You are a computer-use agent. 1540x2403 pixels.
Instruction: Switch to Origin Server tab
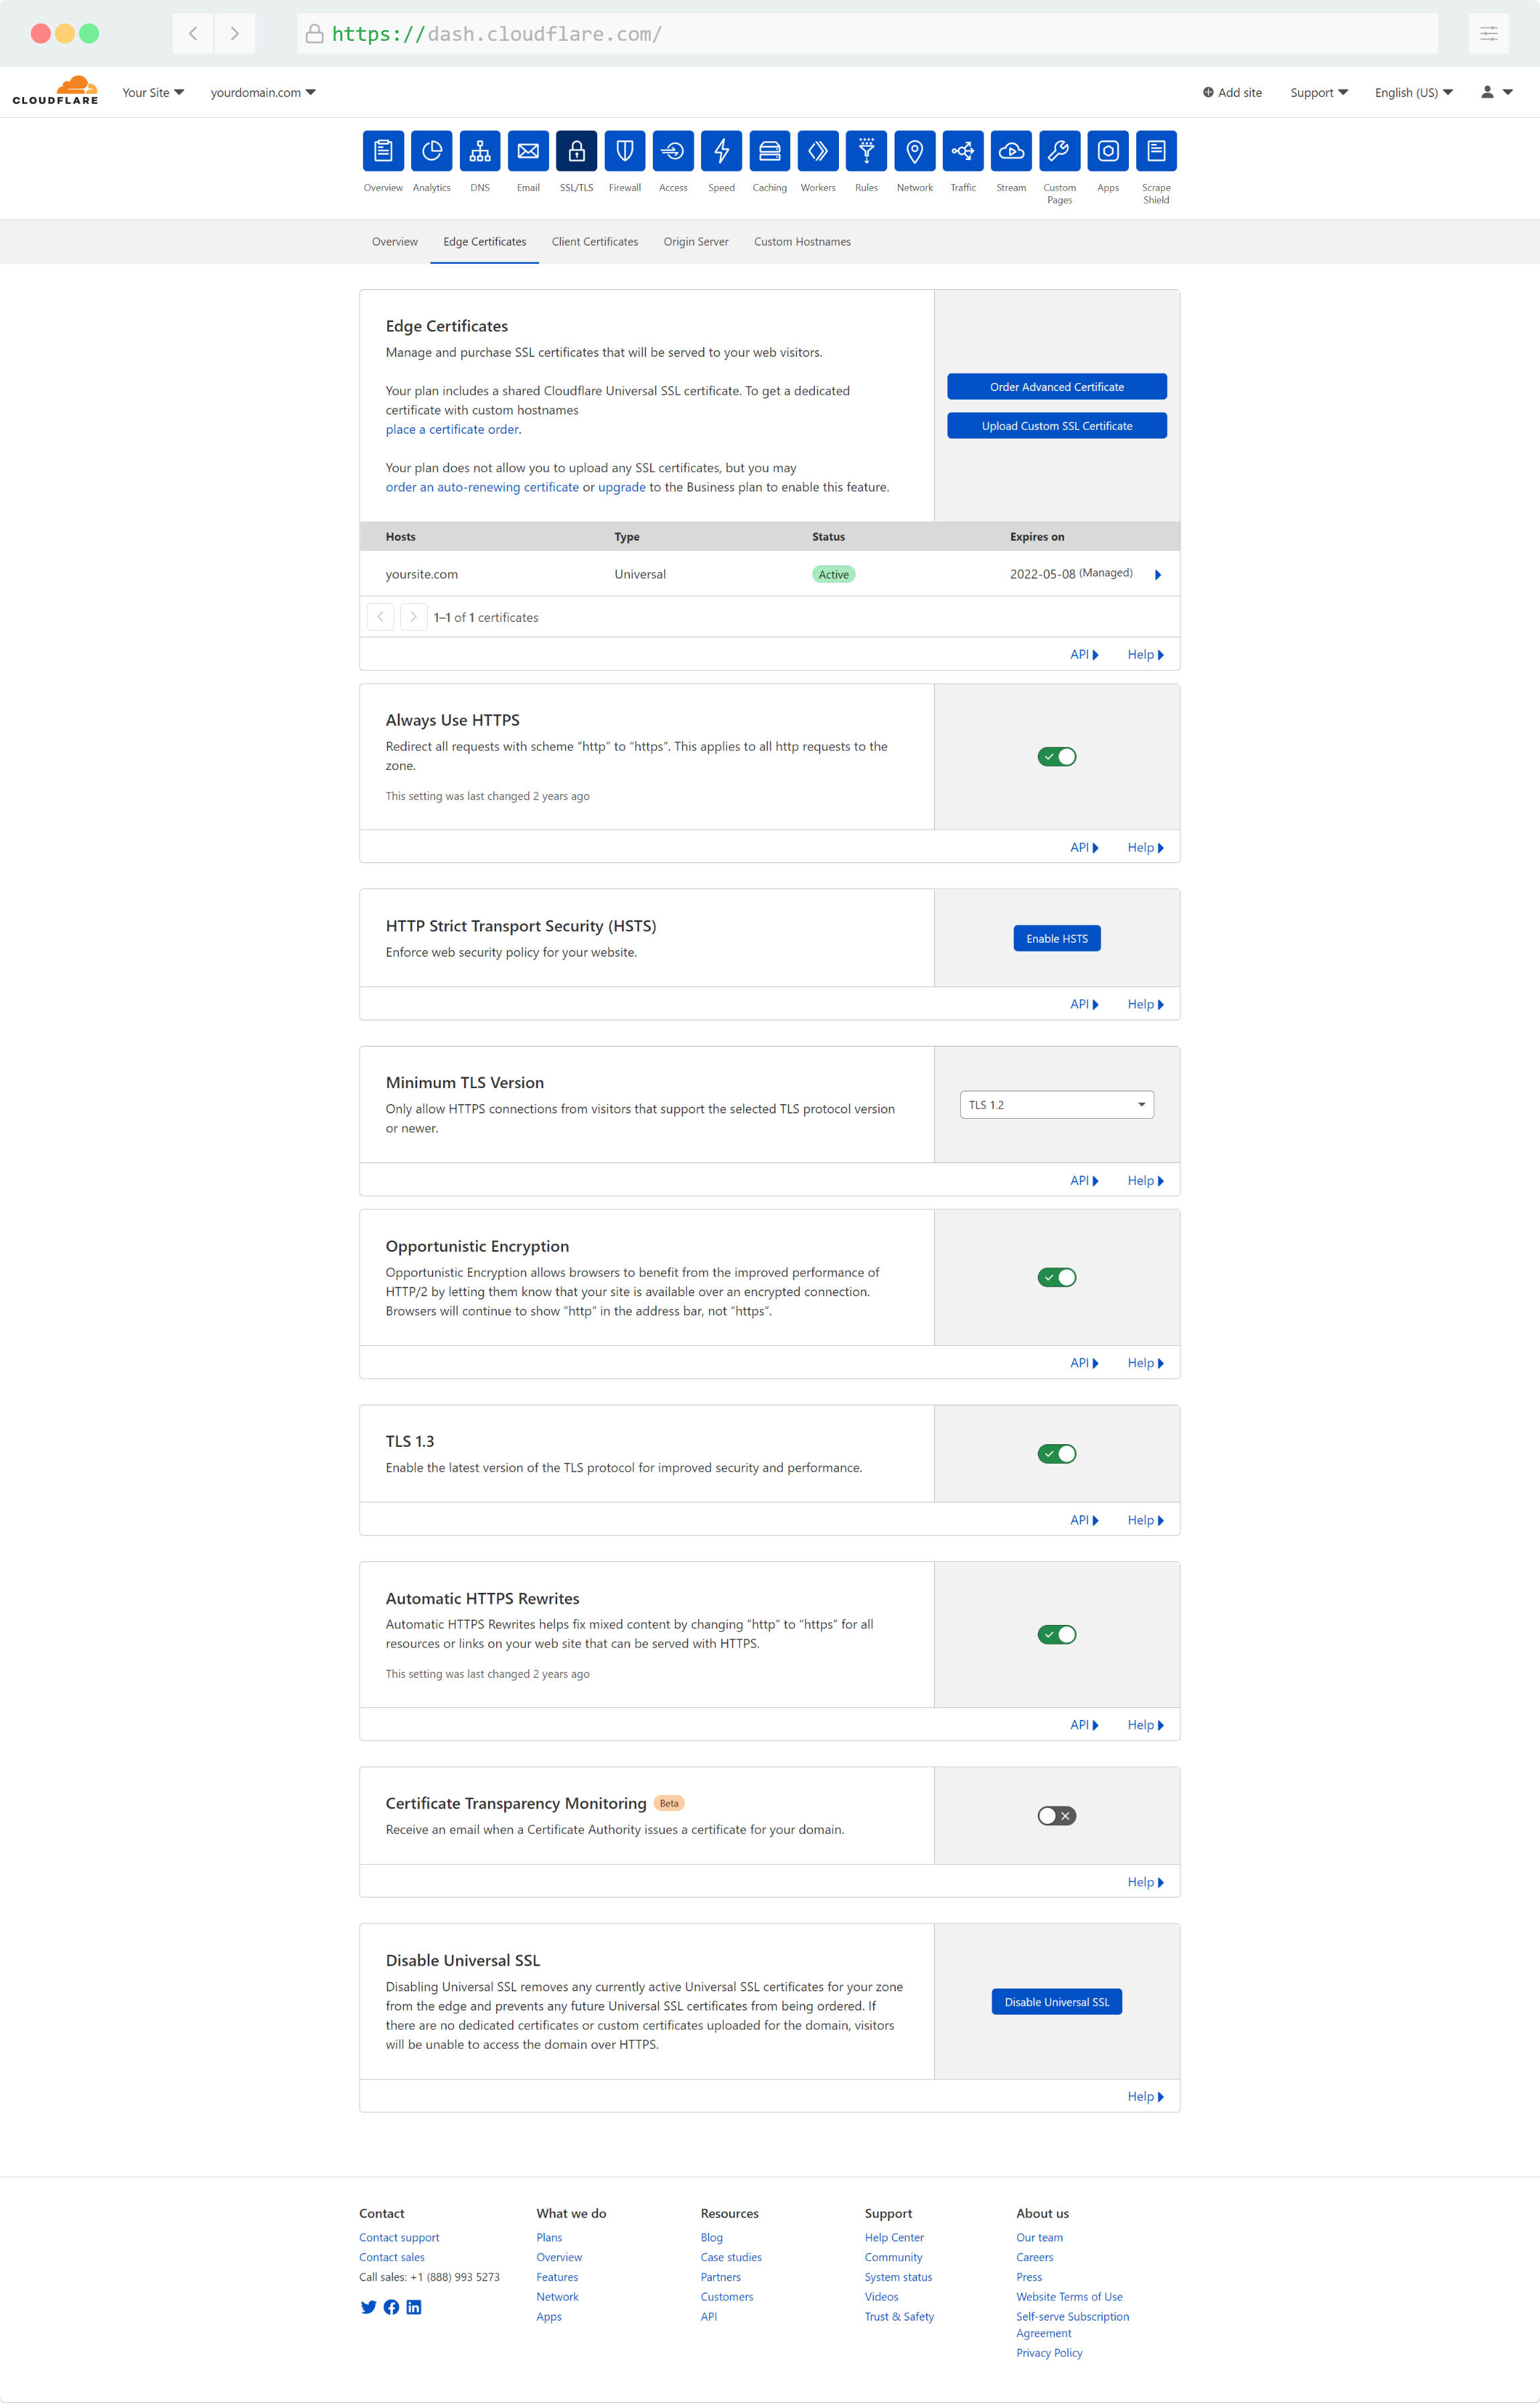696,242
